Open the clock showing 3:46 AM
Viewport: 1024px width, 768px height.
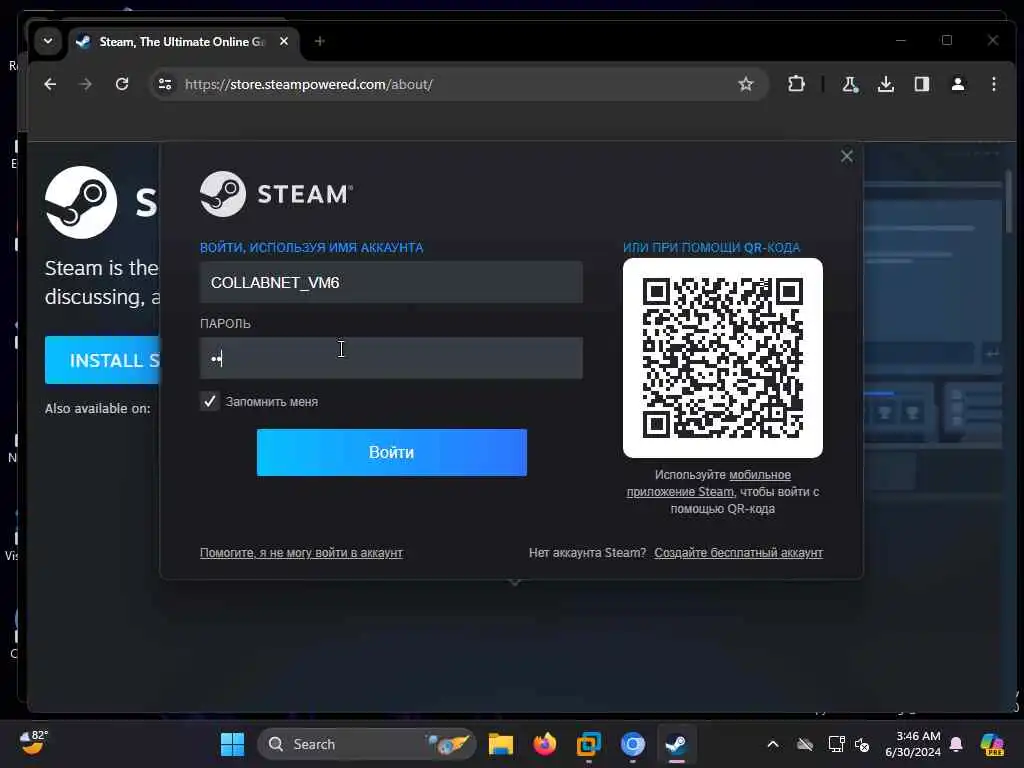pyautogui.click(x=913, y=744)
